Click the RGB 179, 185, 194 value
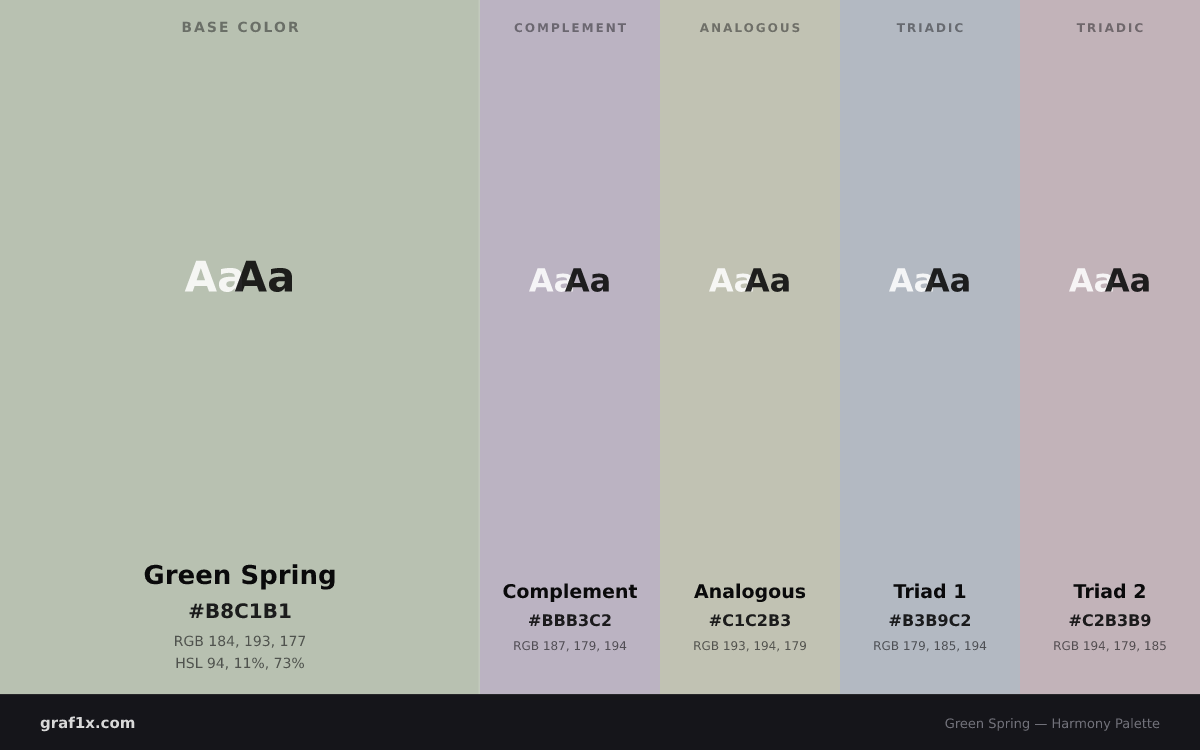The height and width of the screenshot is (750, 1200). click(930, 646)
